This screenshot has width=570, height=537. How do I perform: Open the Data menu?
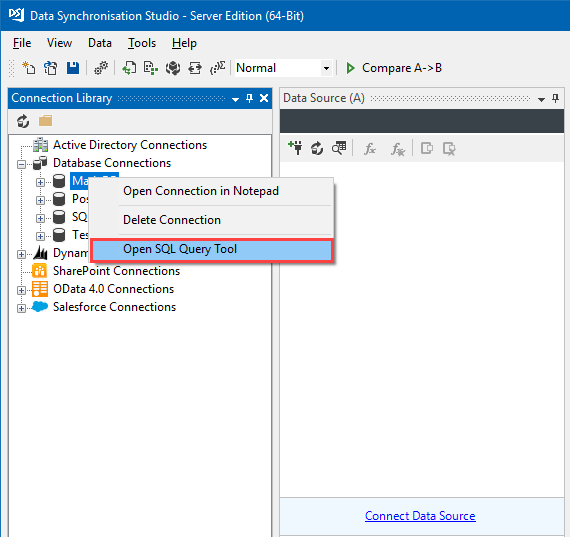click(x=100, y=43)
